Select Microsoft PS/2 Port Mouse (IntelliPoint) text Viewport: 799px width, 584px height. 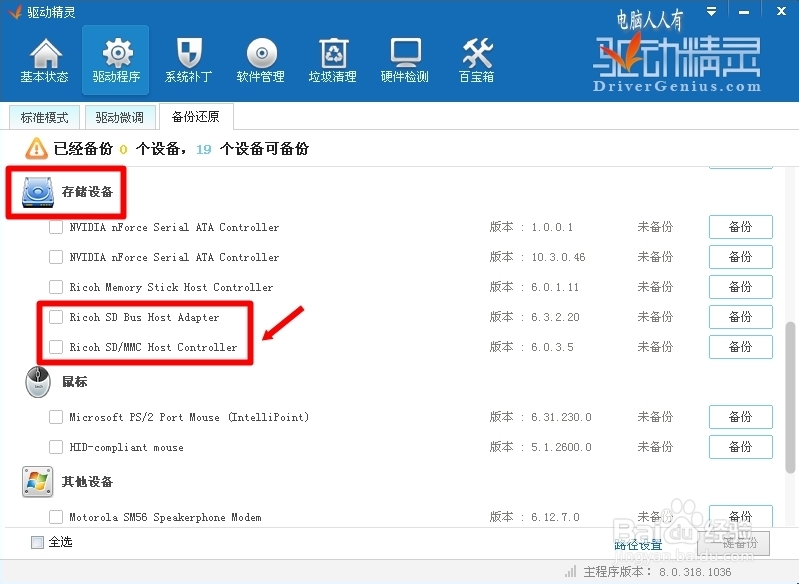coord(189,417)
